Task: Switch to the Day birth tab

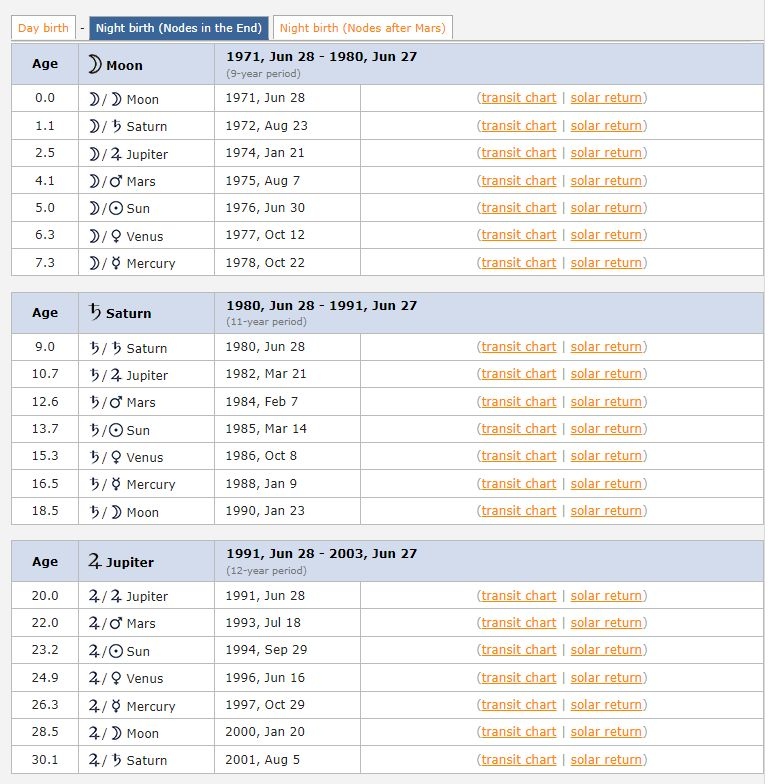Action: point(43,28)
